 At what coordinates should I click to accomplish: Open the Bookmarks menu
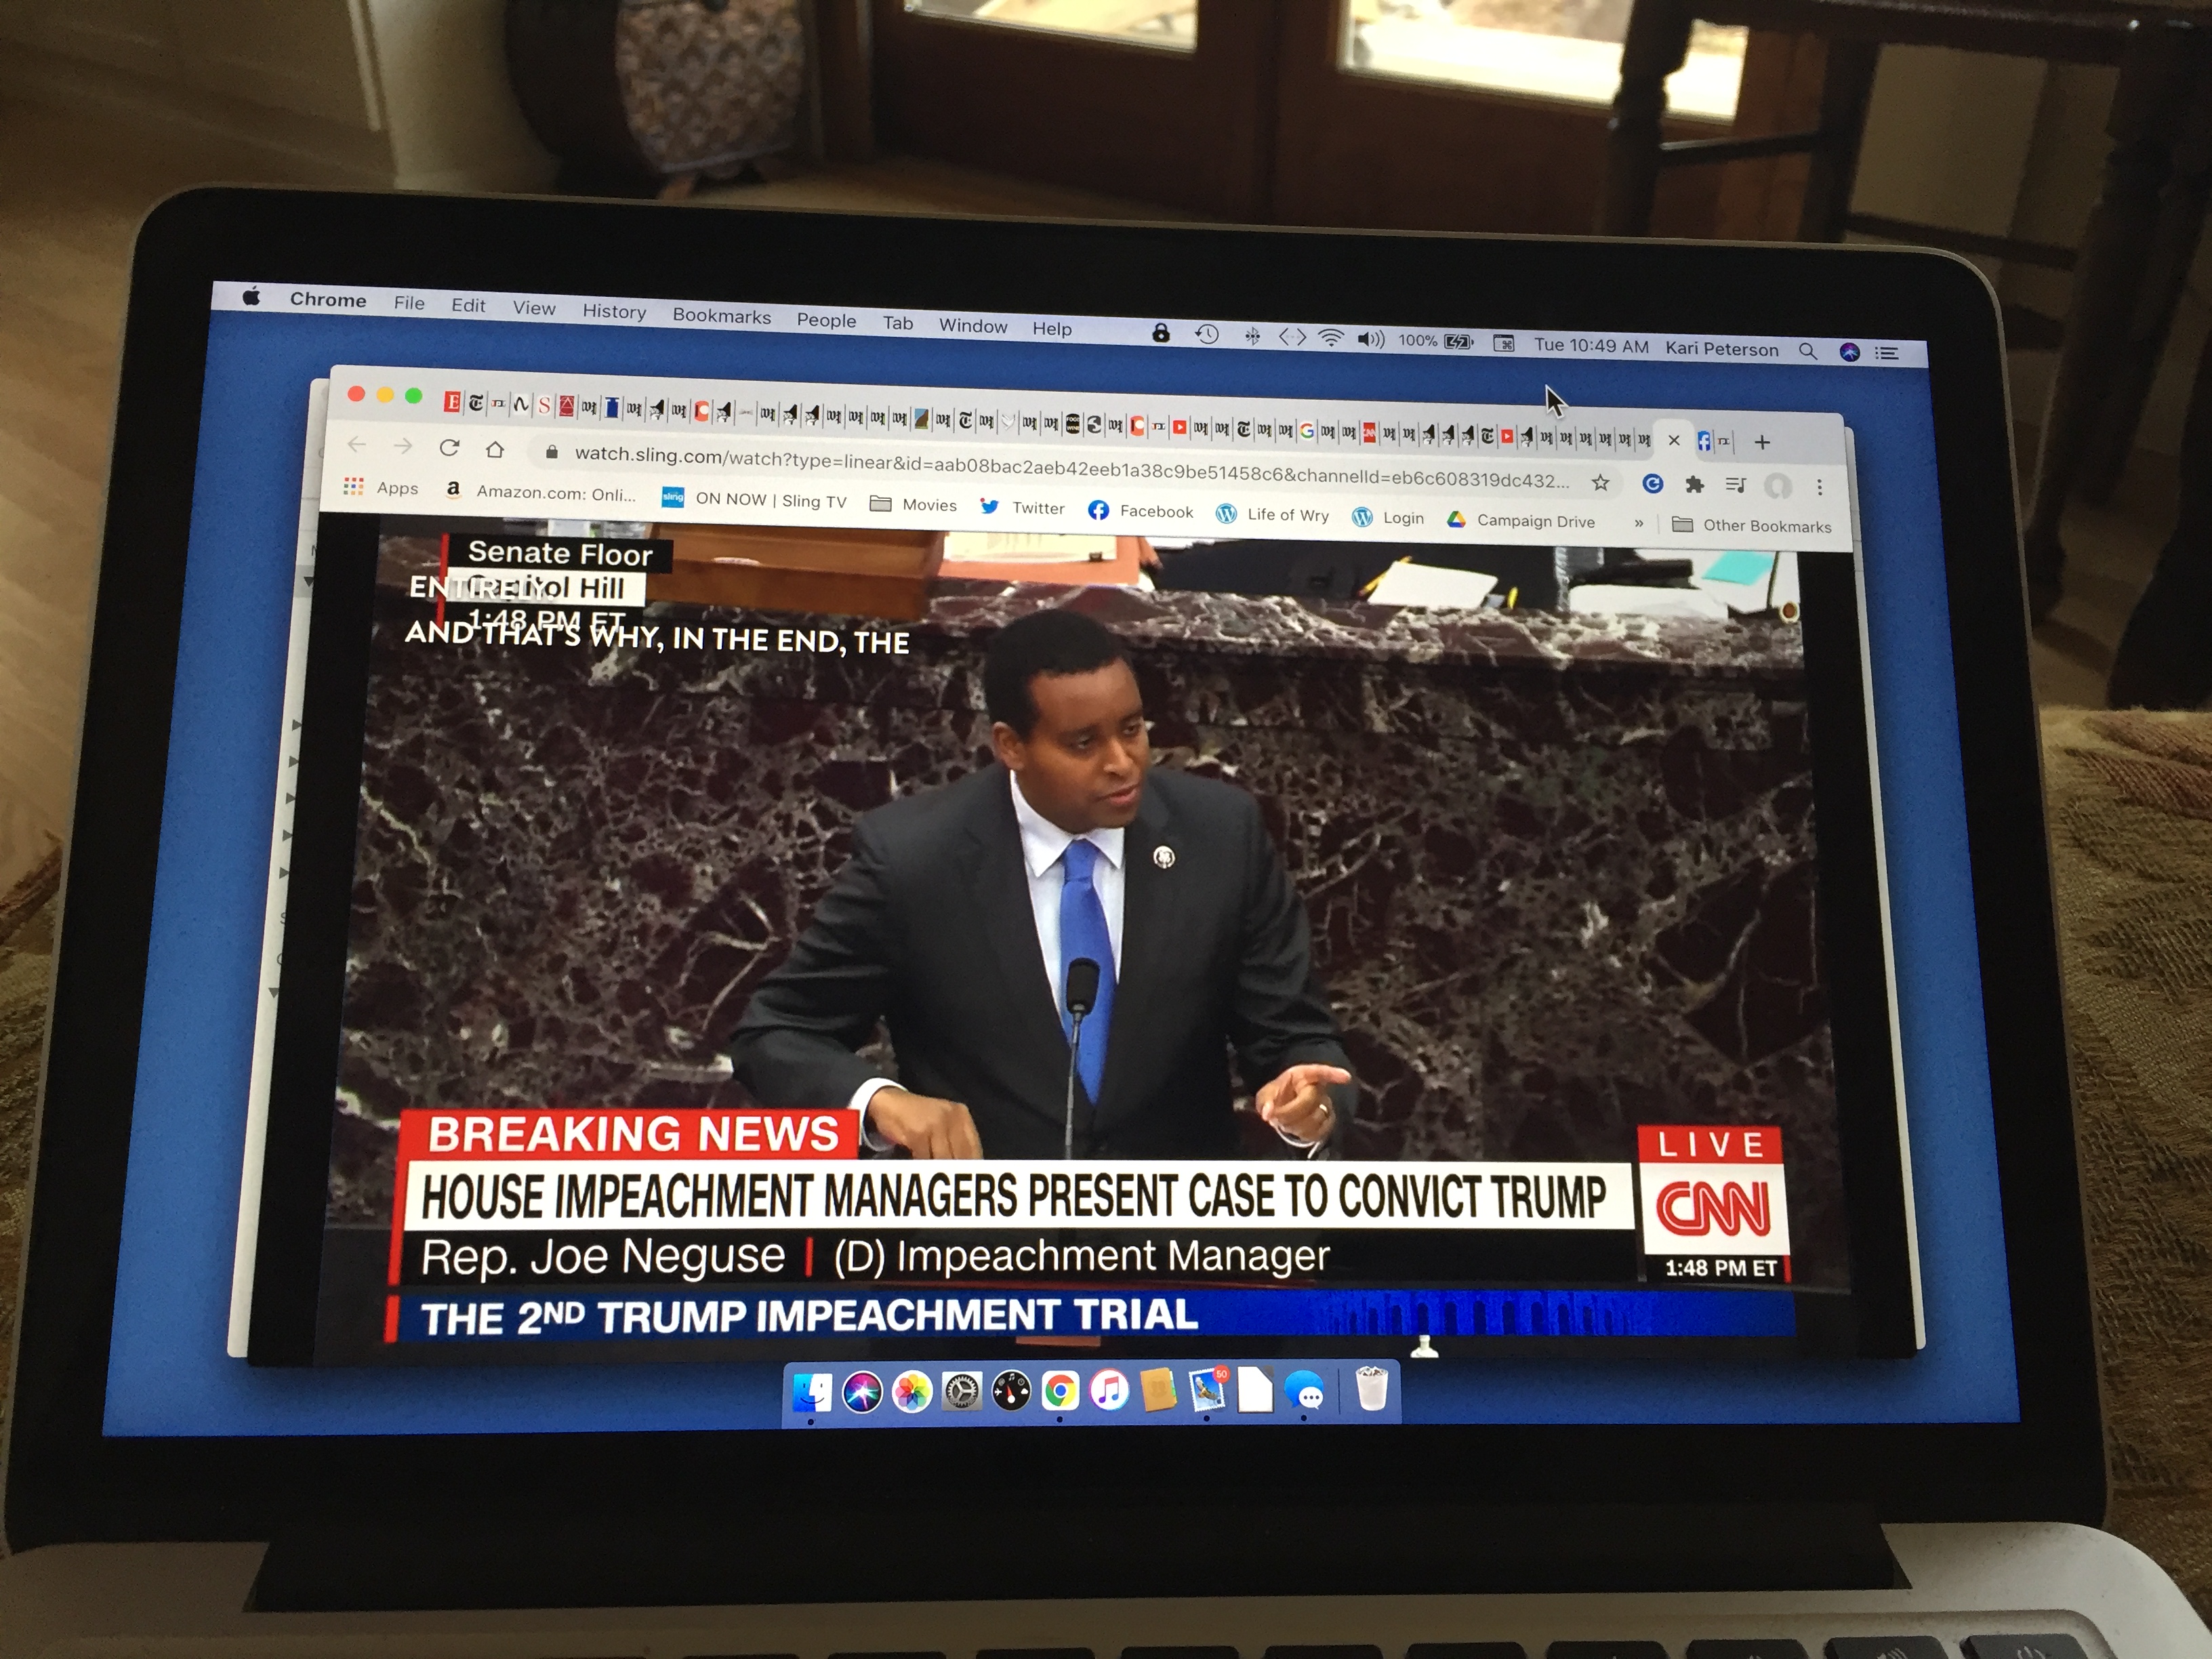721,316
